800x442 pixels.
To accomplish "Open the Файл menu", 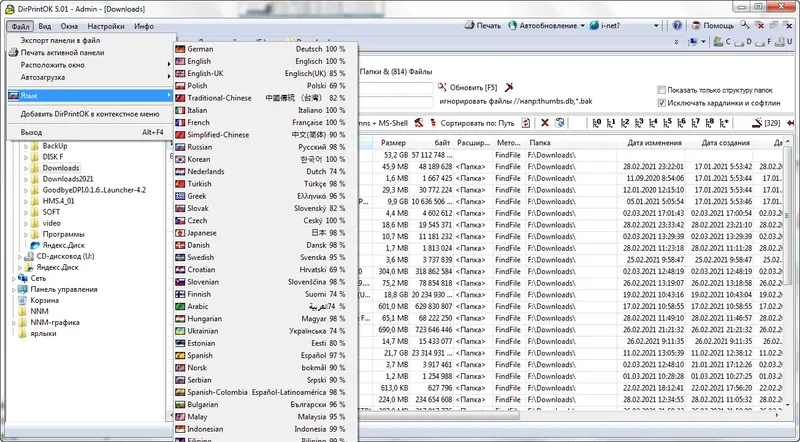I will 20,26.
